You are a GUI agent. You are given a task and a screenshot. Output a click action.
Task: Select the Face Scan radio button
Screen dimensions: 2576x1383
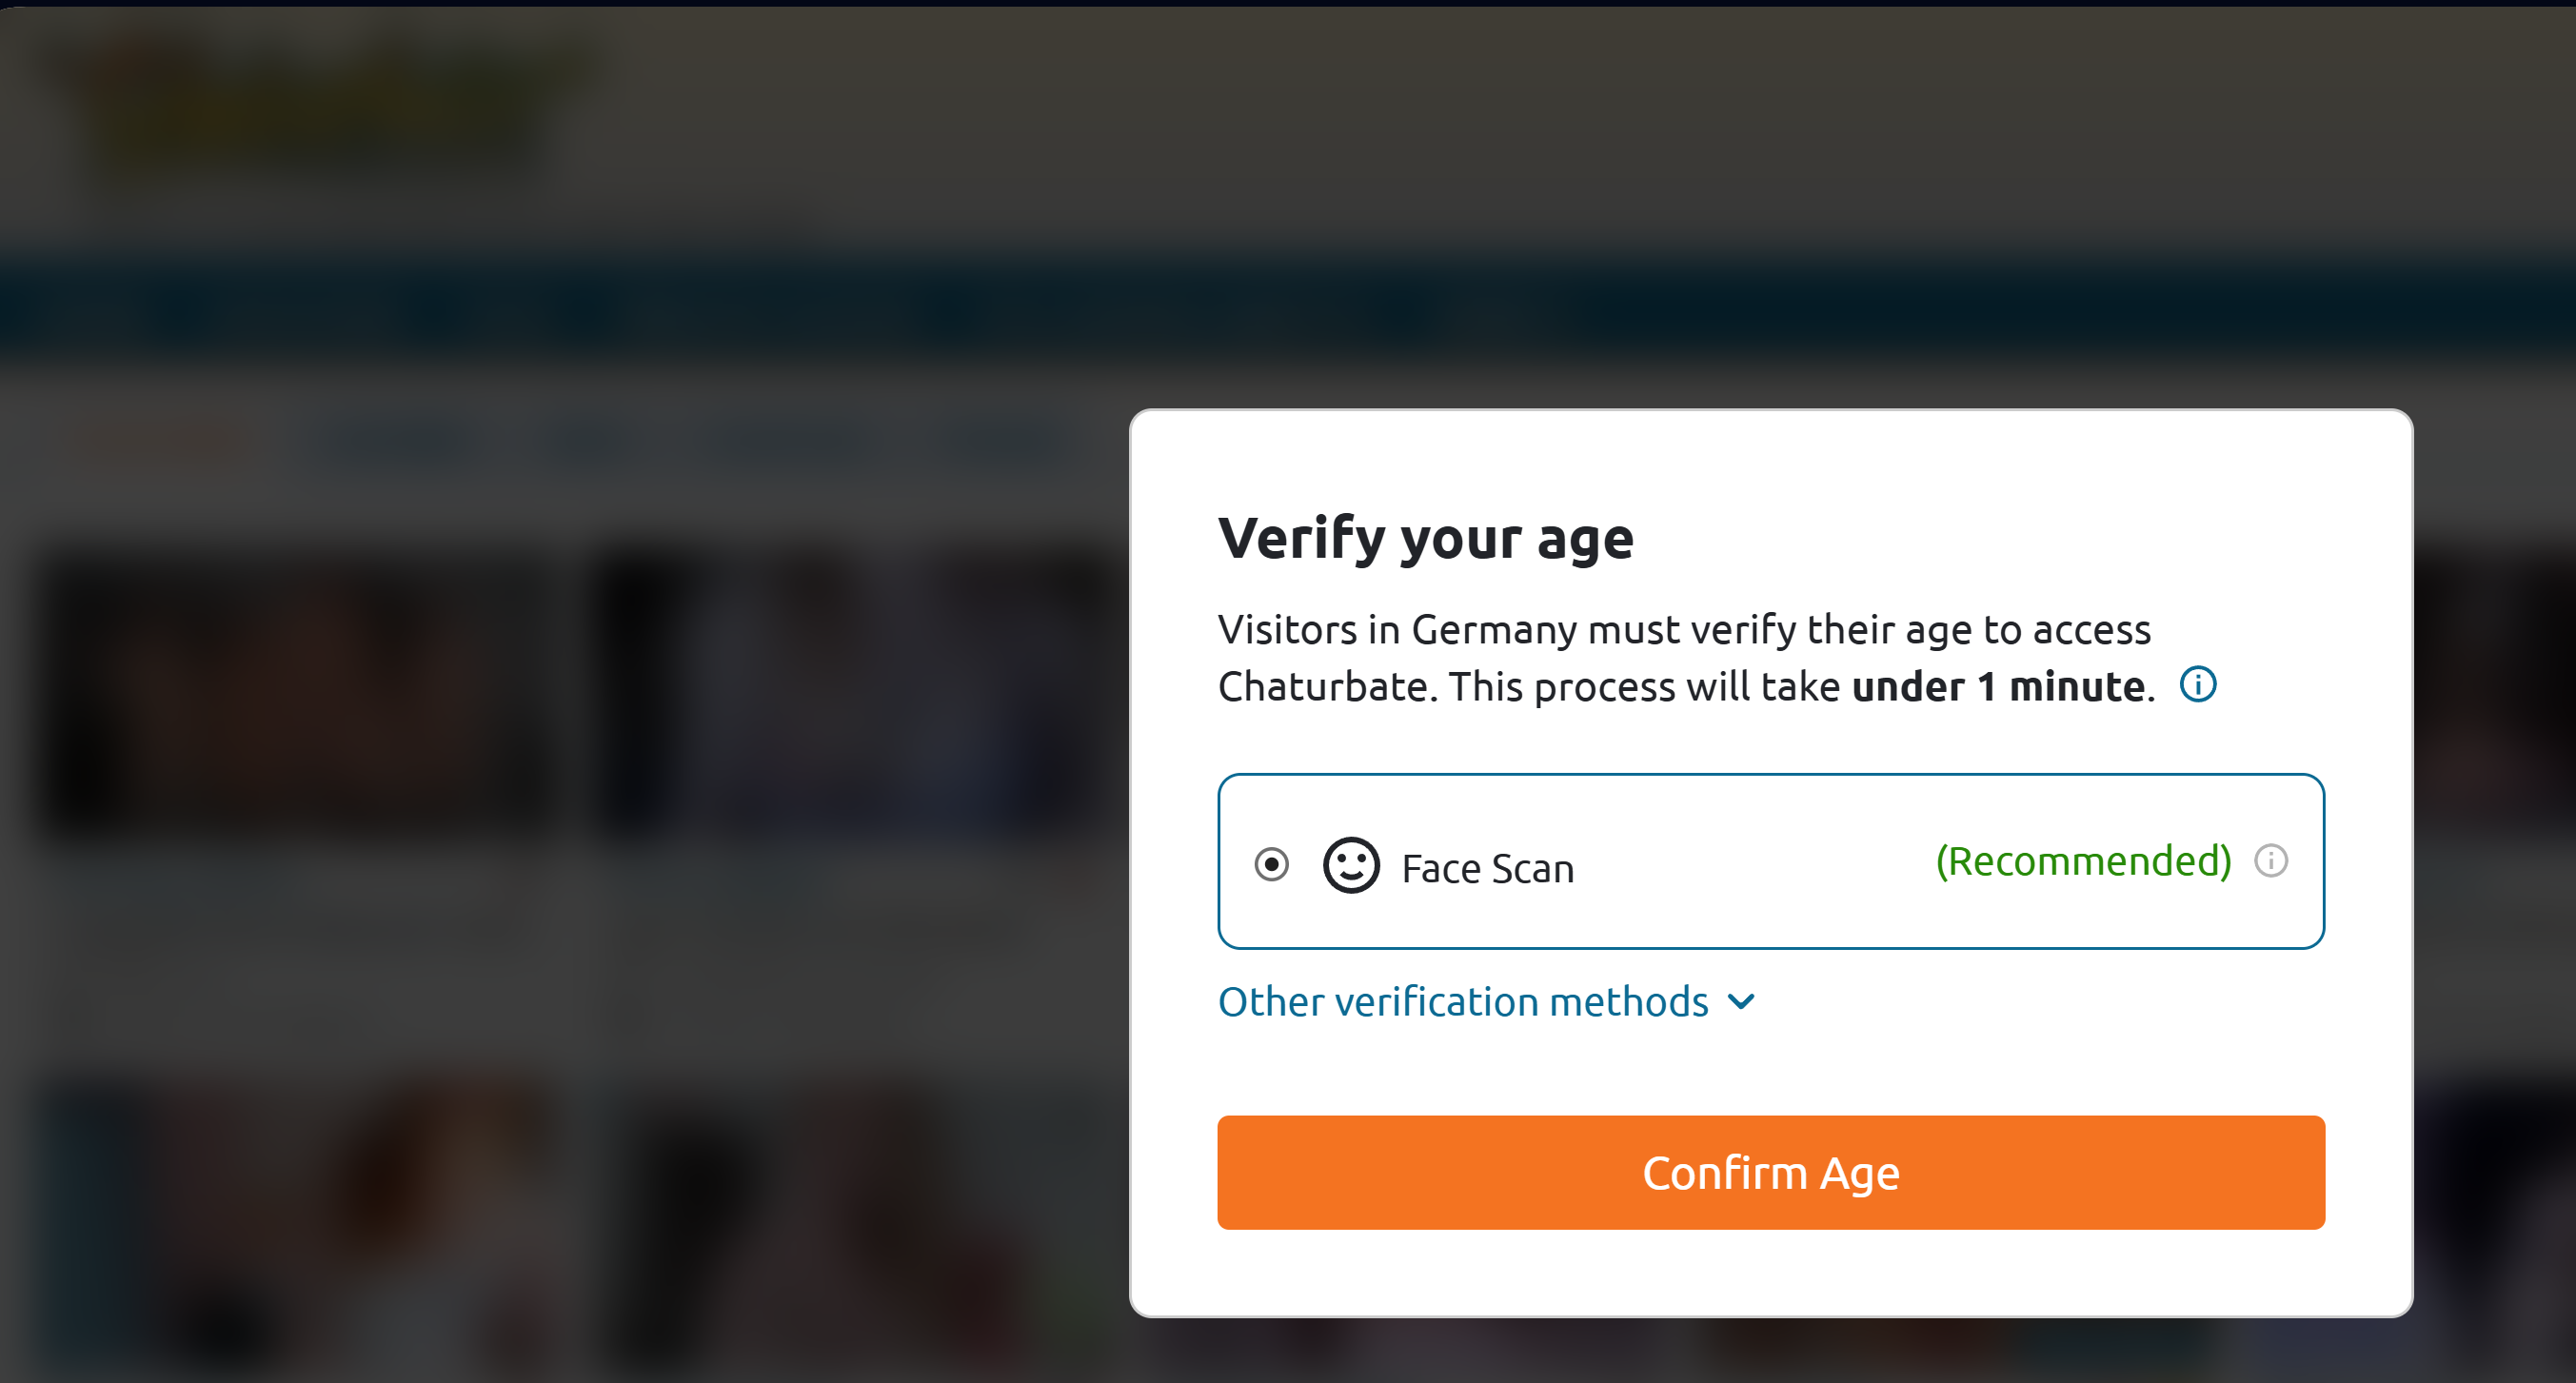click(1271, 864)
